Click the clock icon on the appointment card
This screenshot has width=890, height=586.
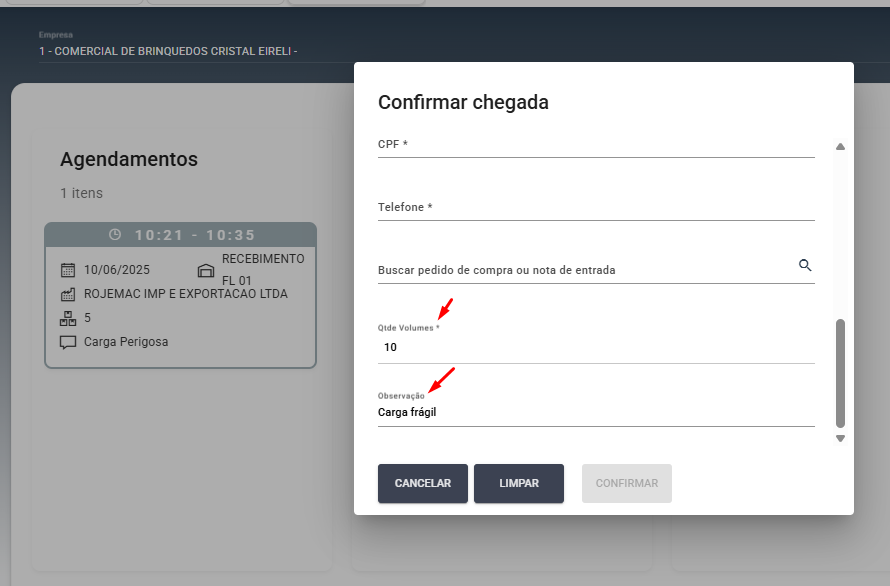(x=115, y=235)
